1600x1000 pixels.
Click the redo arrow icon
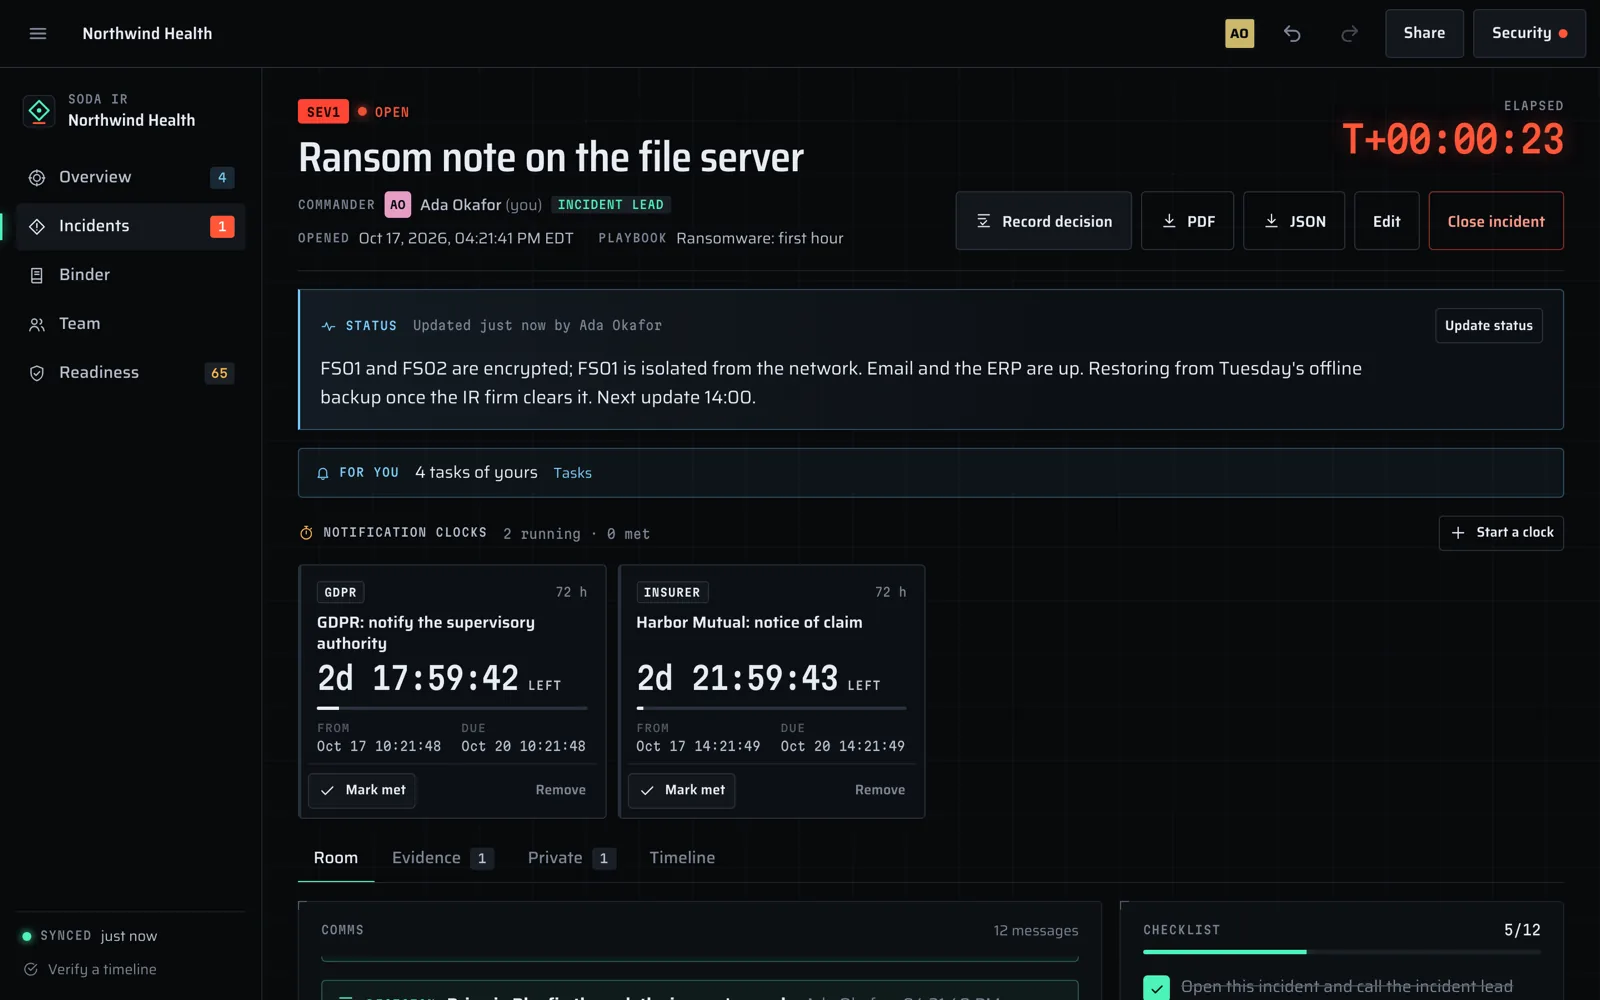click(1349, 33)
